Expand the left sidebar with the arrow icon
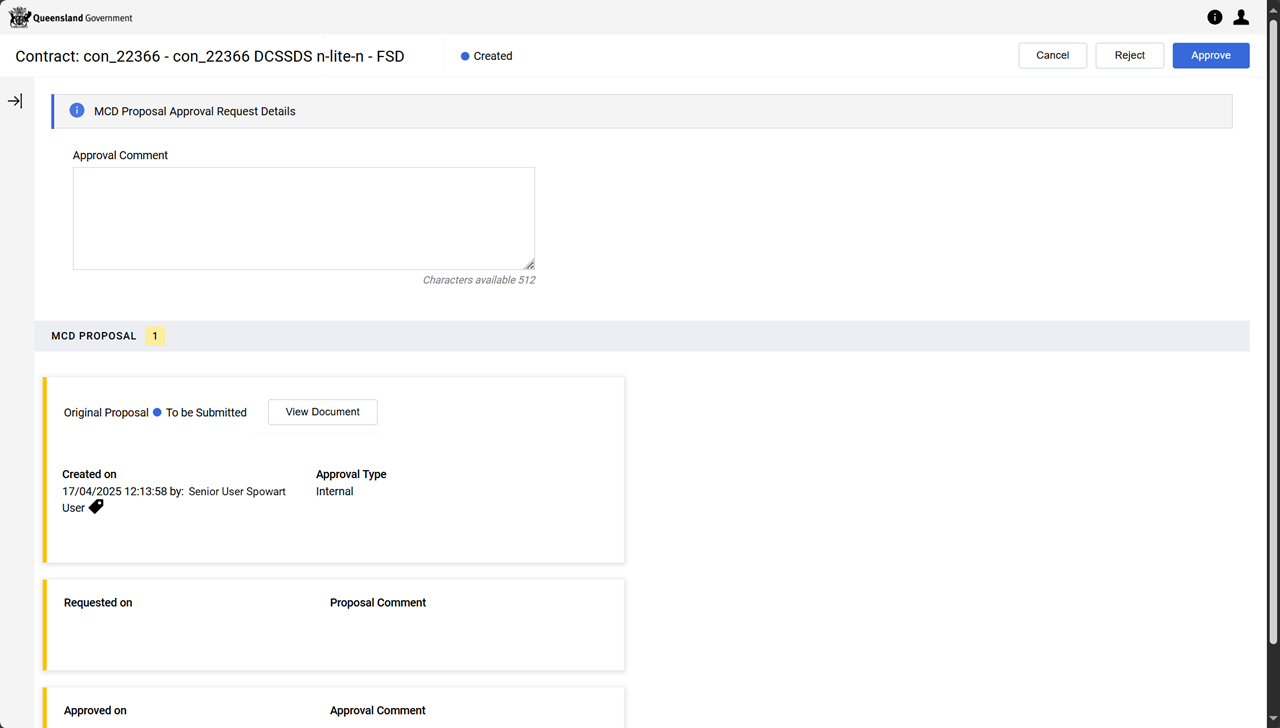The height and width of the screenshot is (728, 1280). 15,101
